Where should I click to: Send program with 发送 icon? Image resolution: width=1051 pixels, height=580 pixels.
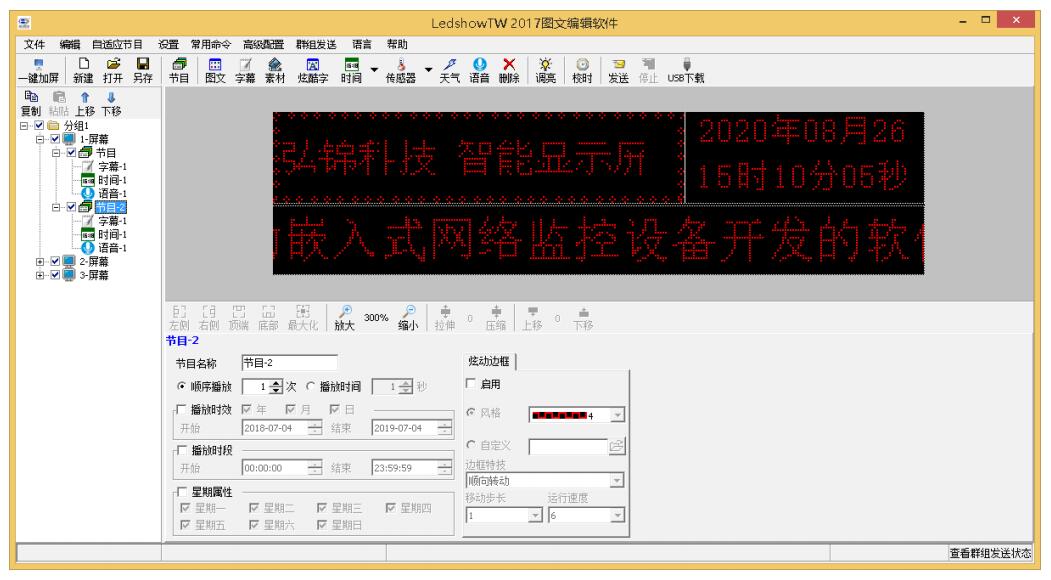coord(618,70)
